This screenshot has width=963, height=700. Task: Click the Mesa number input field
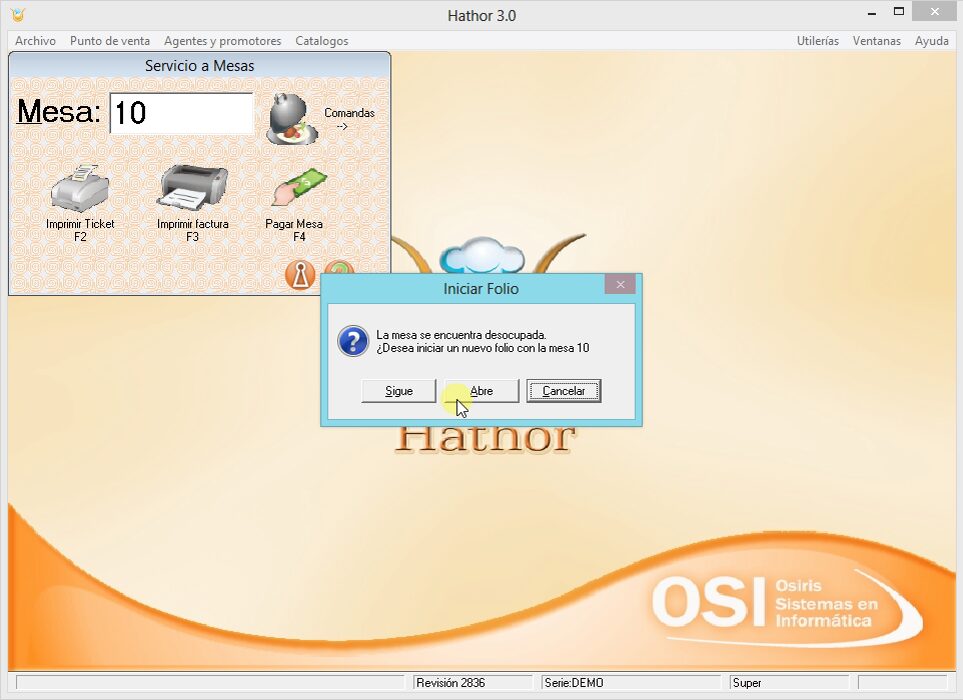(x=182, y=113)
